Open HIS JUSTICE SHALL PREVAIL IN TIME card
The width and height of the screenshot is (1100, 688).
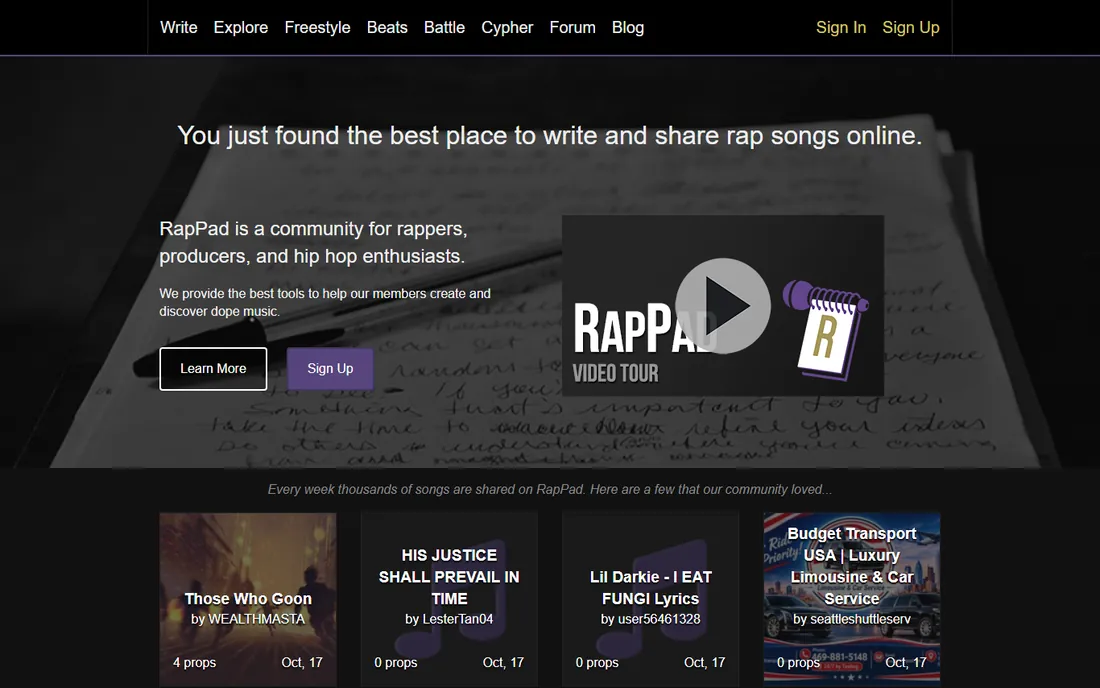point(449,599)
